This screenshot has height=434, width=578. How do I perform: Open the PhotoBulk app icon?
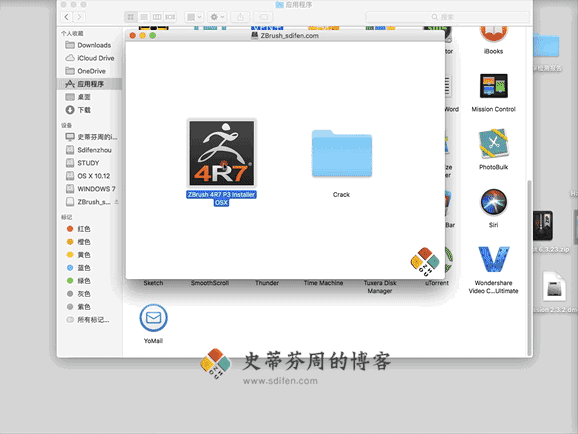[494, 144]
